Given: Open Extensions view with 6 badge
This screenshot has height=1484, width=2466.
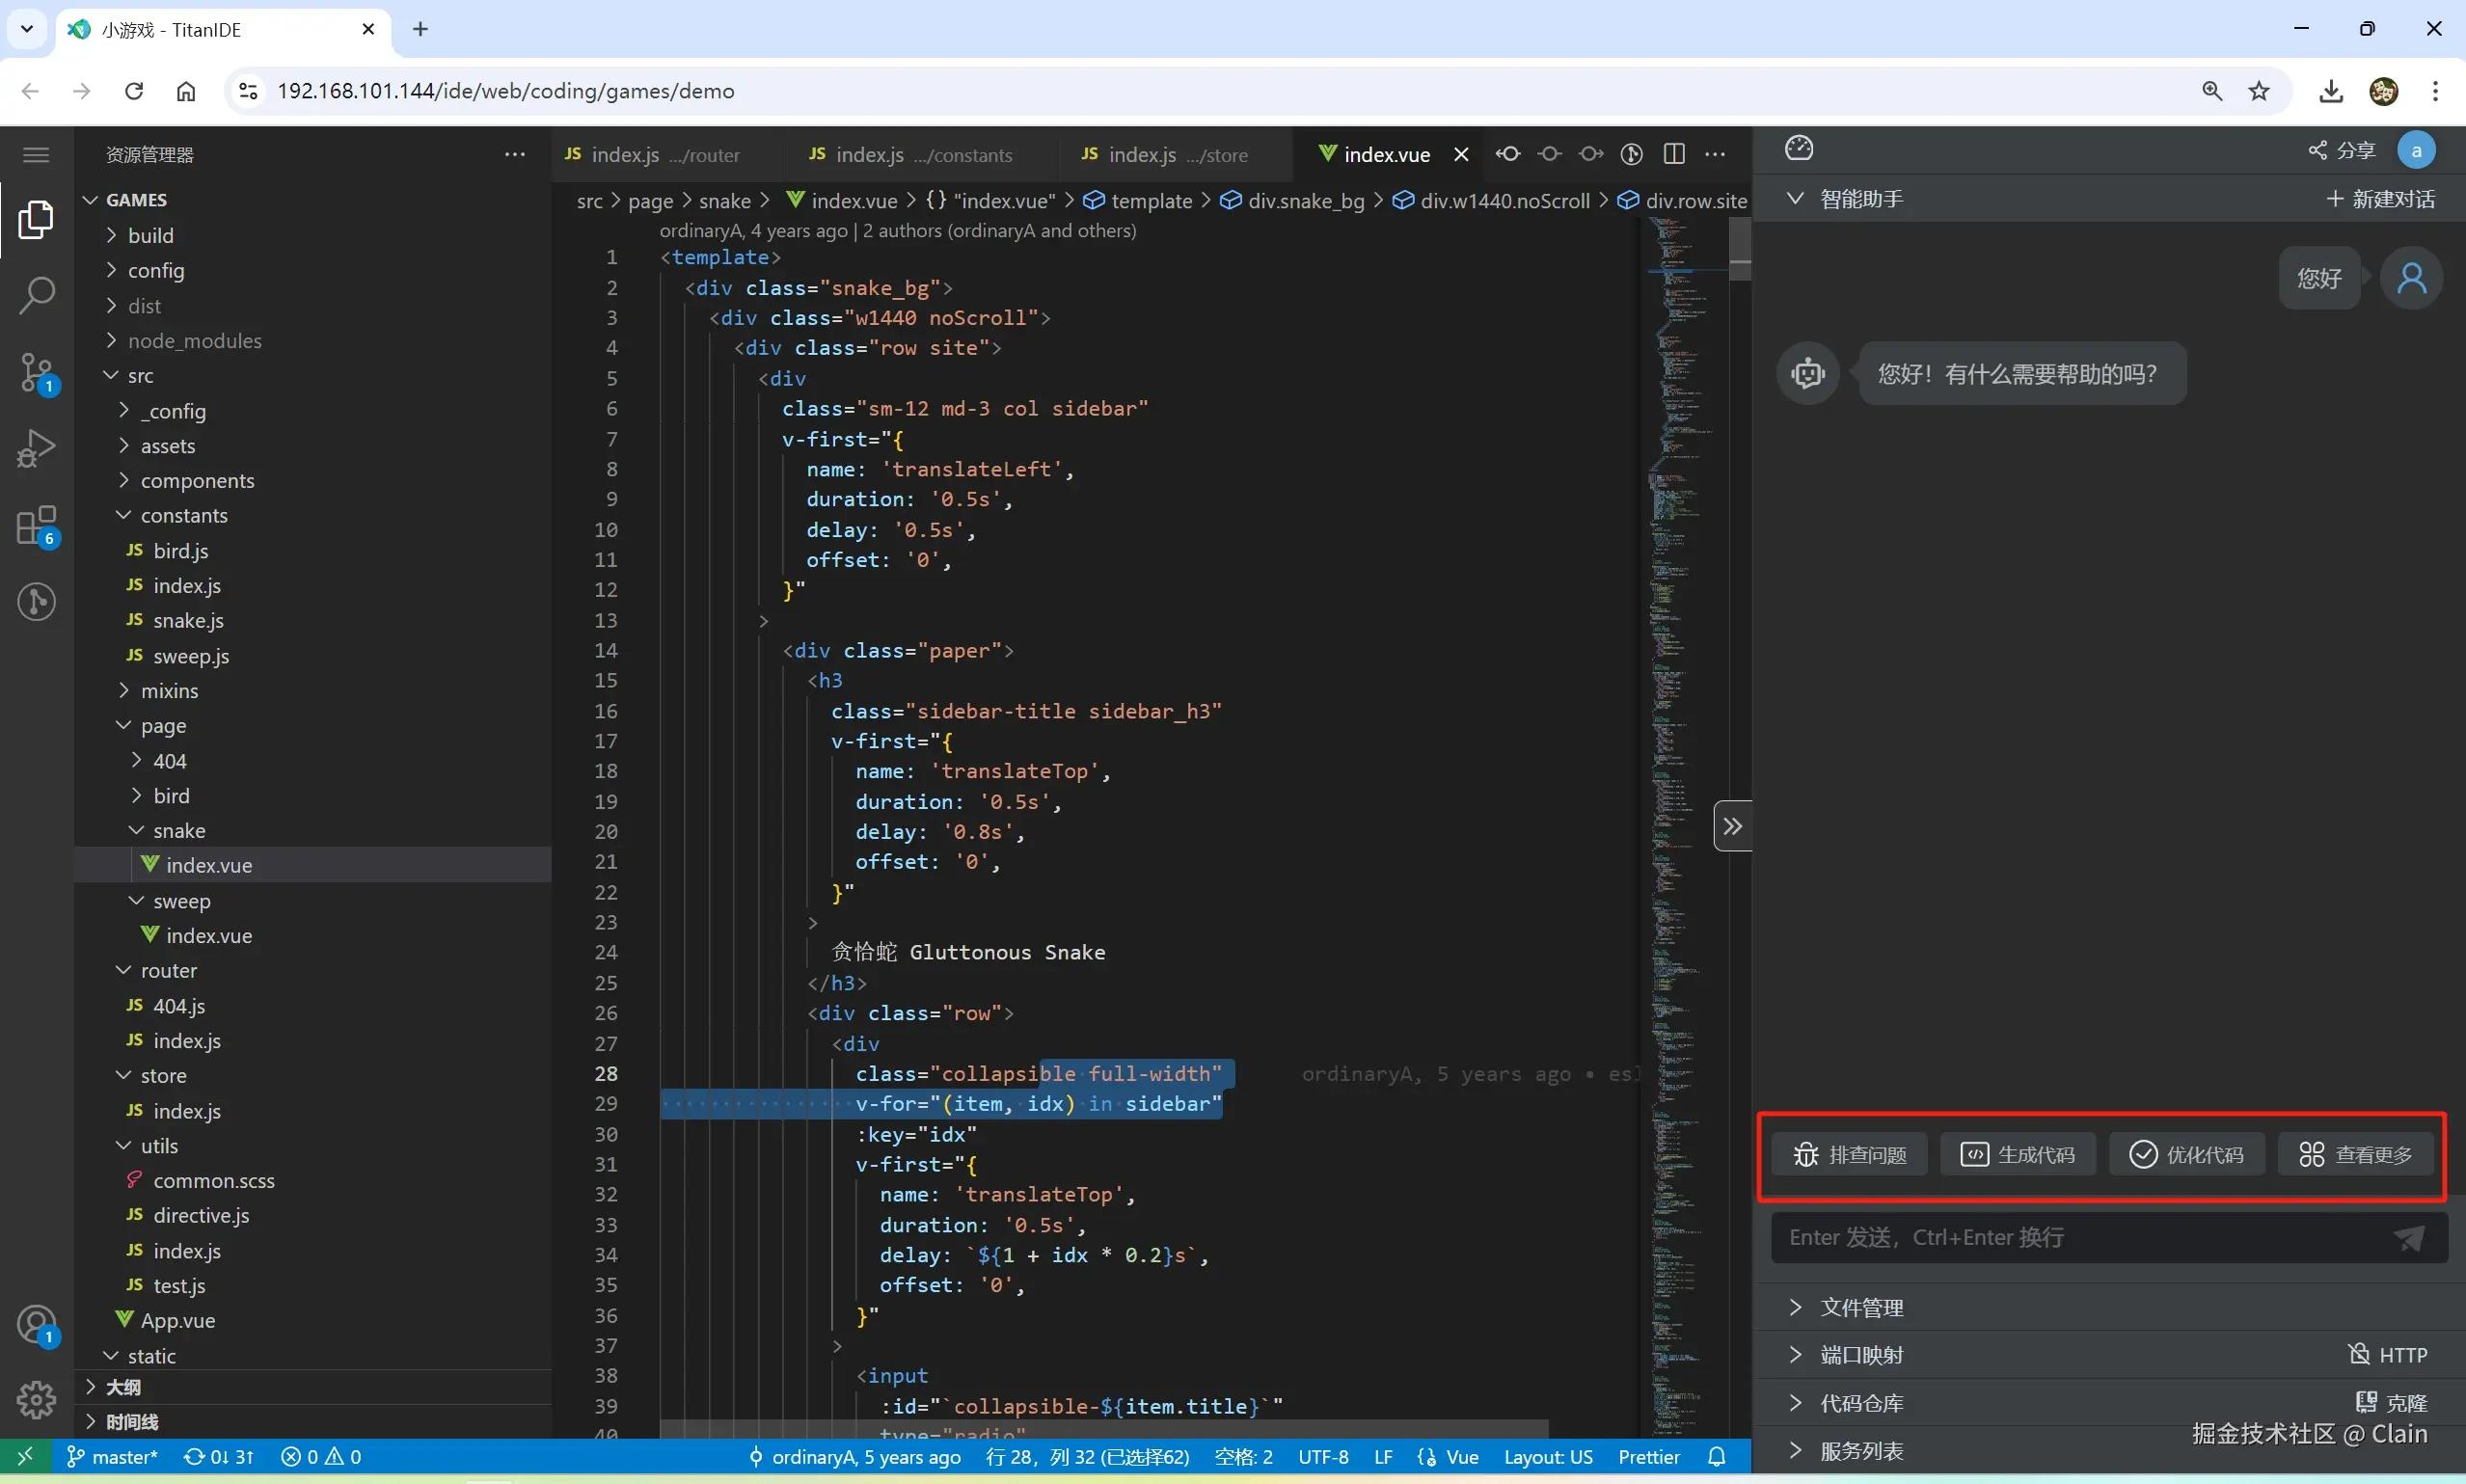Looking at the screenshot, I should click(x=36, y=525).
